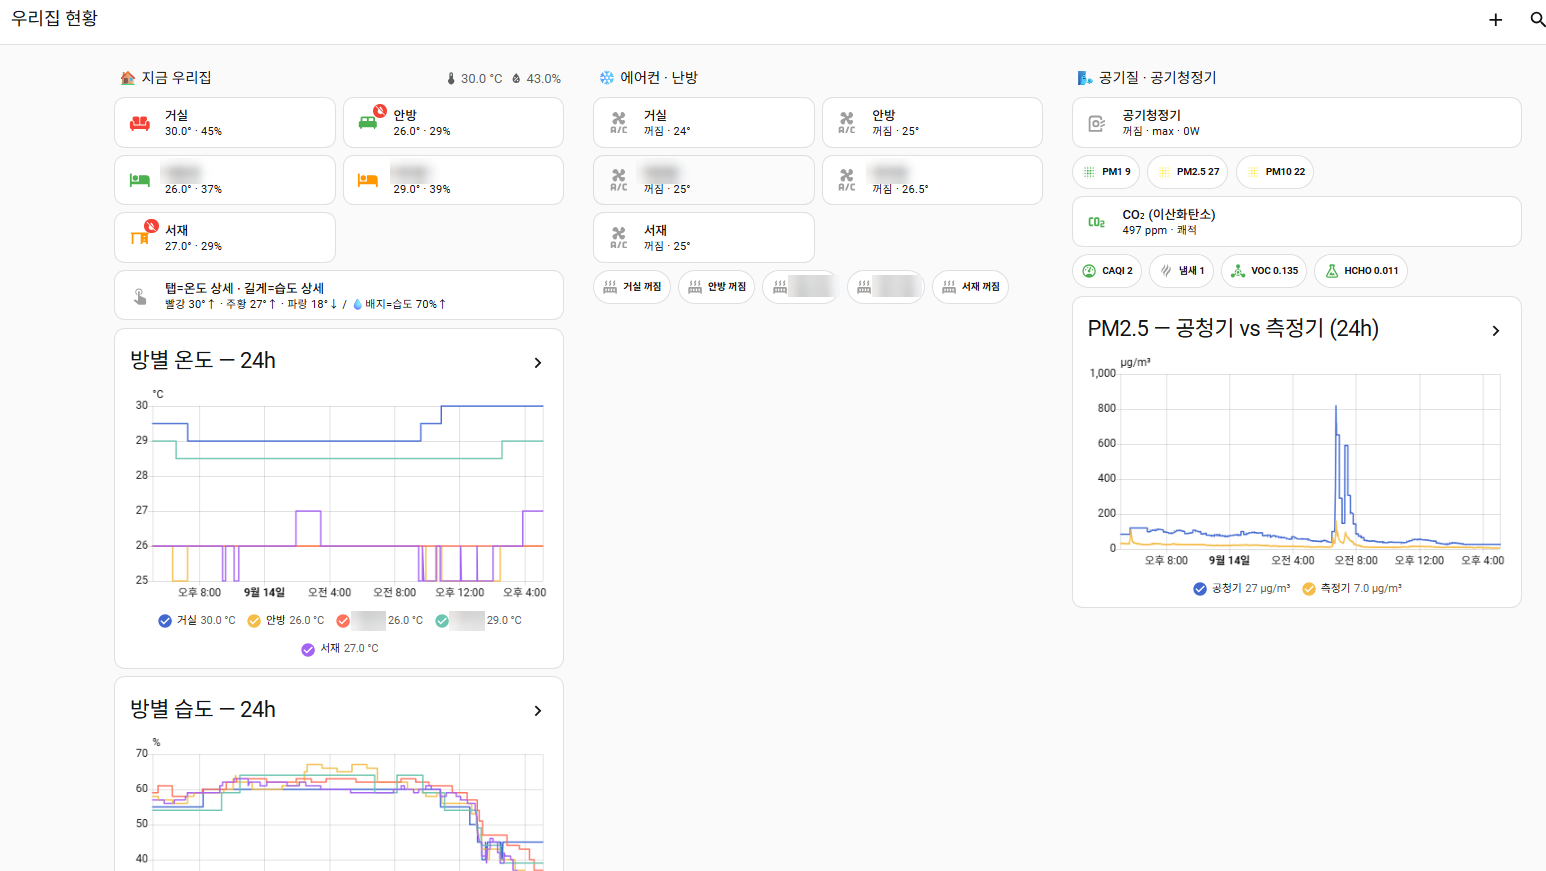Open search with the magnifier icon
The height and width of the screenshot is (871, 1546).
1538,20
